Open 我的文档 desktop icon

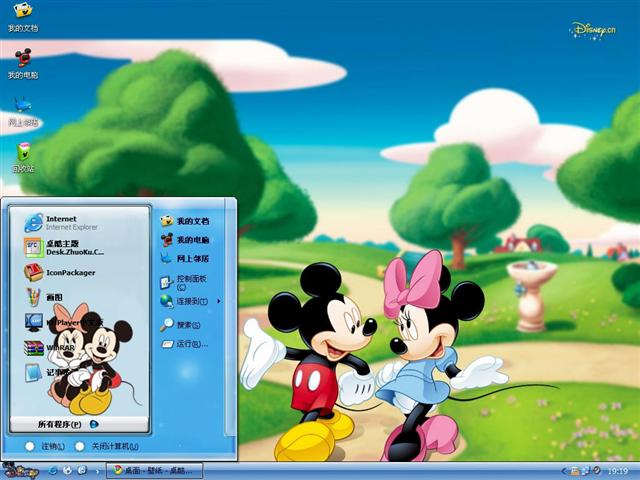pos(23,17)
